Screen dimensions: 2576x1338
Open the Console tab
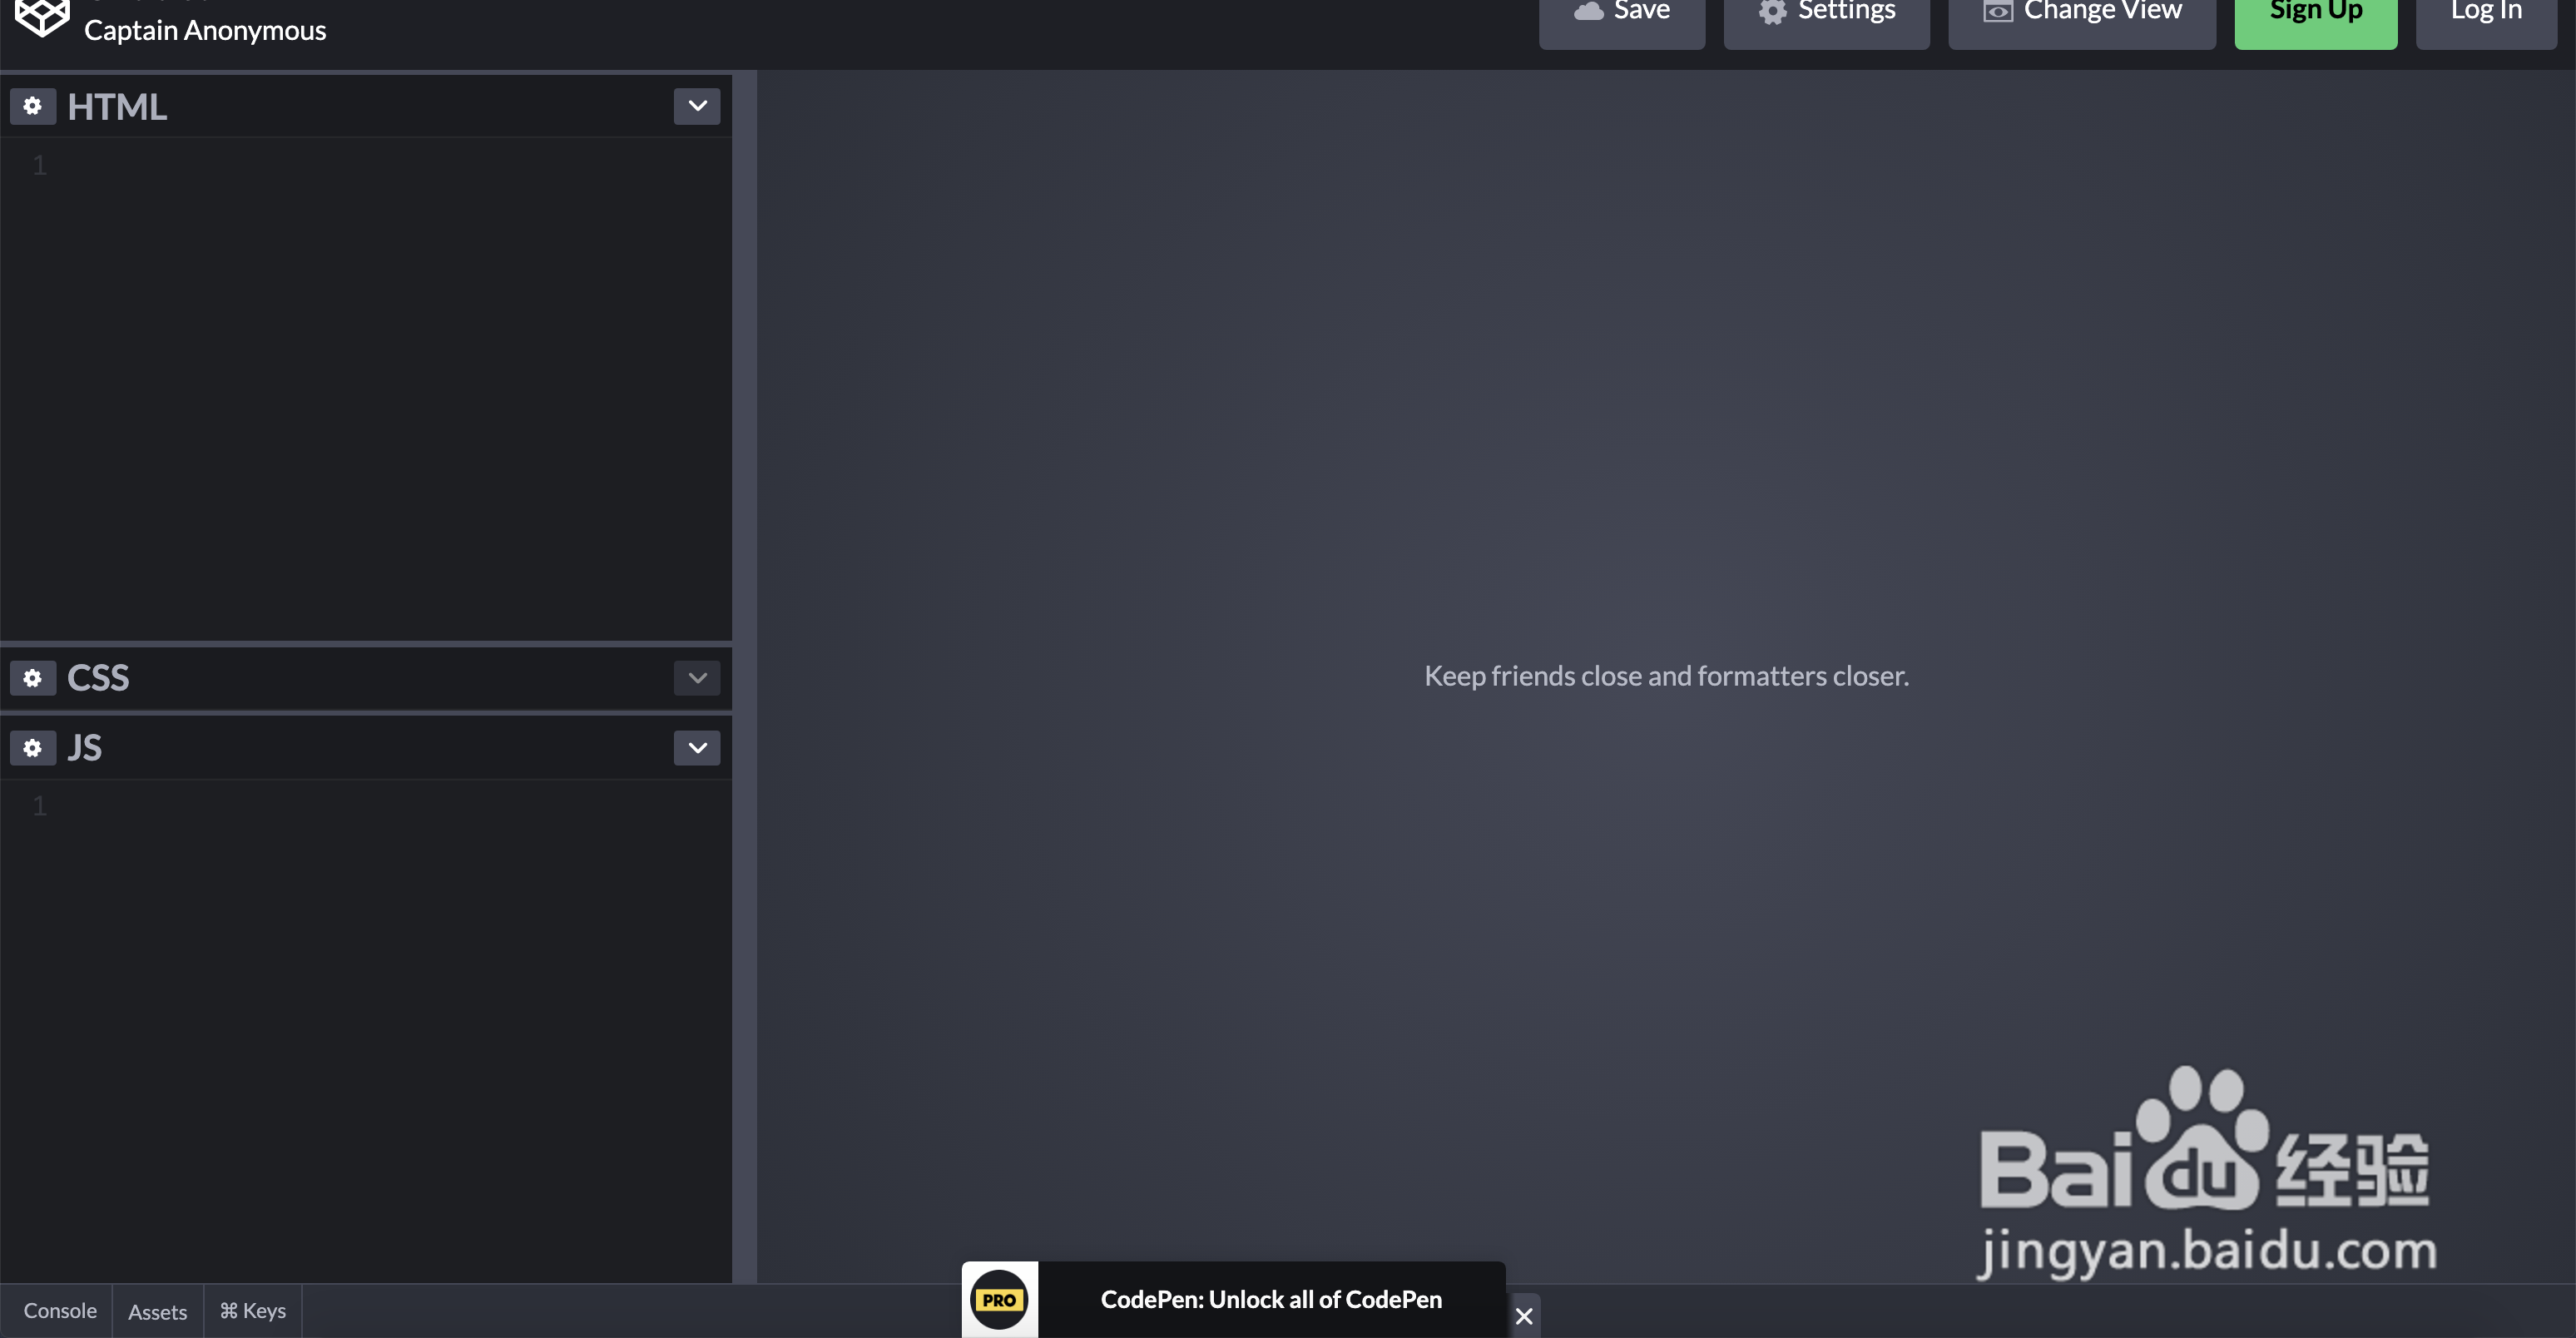60,1311
